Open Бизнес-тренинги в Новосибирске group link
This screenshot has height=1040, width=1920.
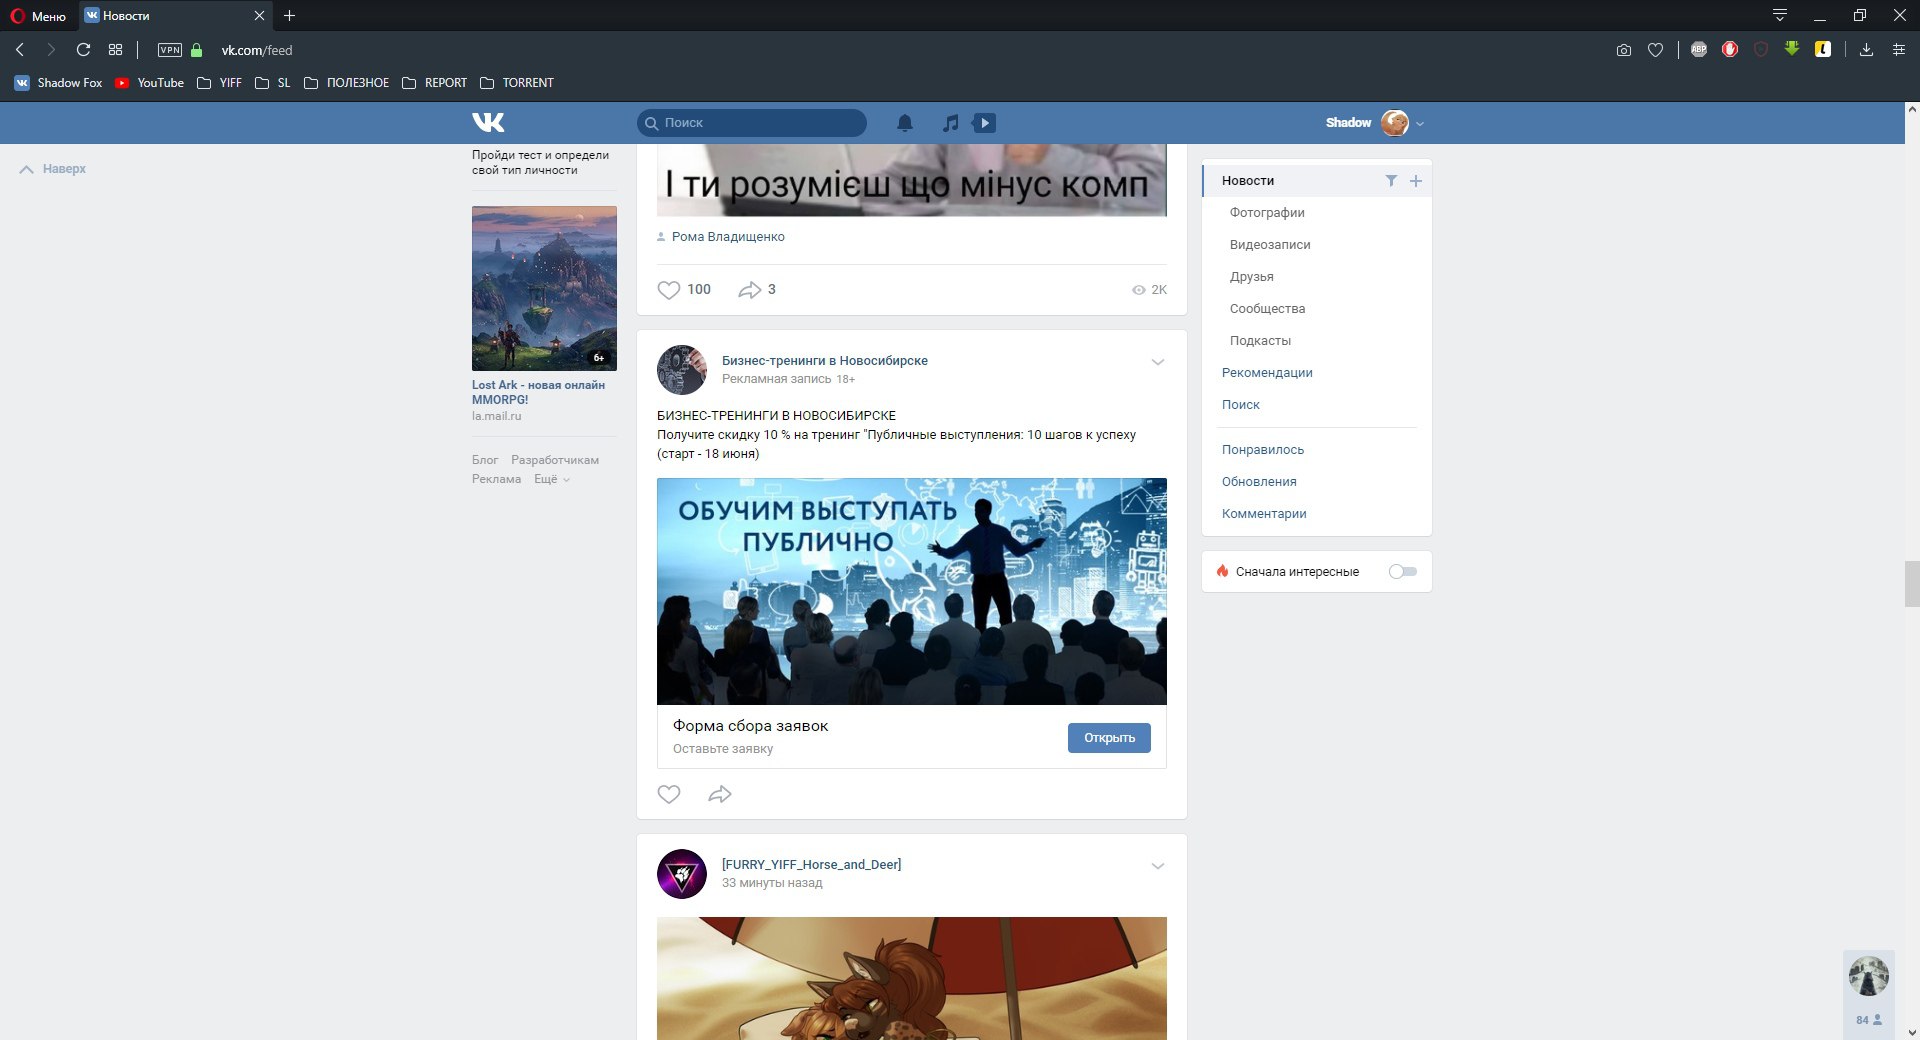click(825, 361)
